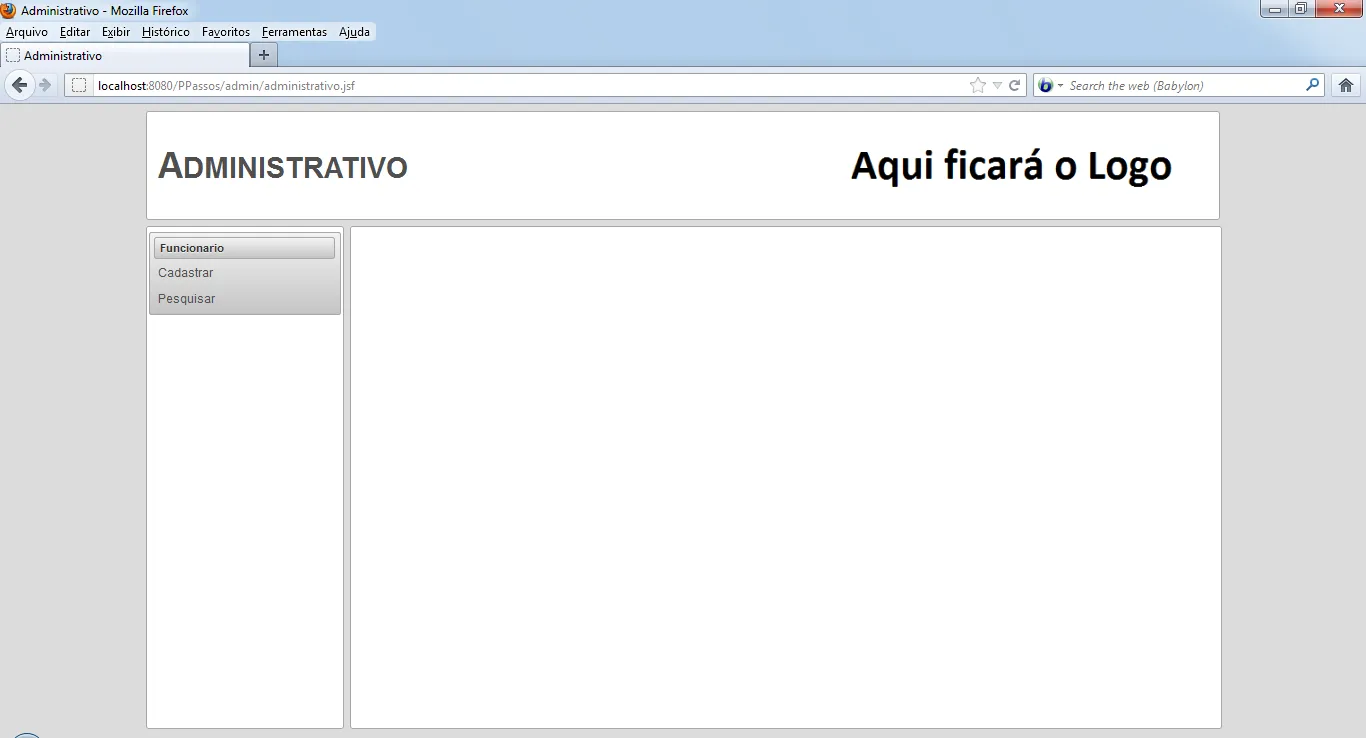Open the Ferramentas menu

[294, 32]
